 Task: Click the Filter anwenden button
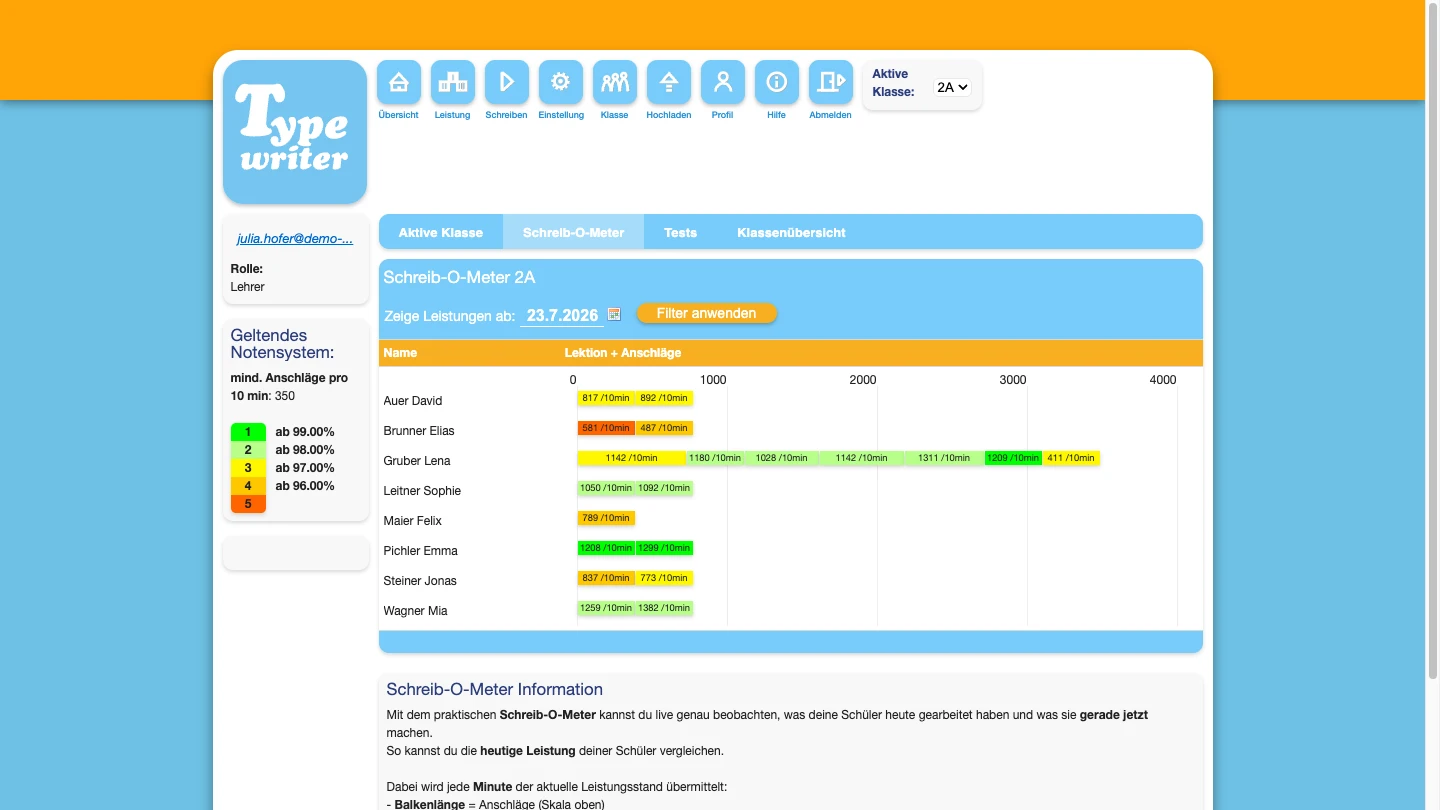[x=706, y=313]
